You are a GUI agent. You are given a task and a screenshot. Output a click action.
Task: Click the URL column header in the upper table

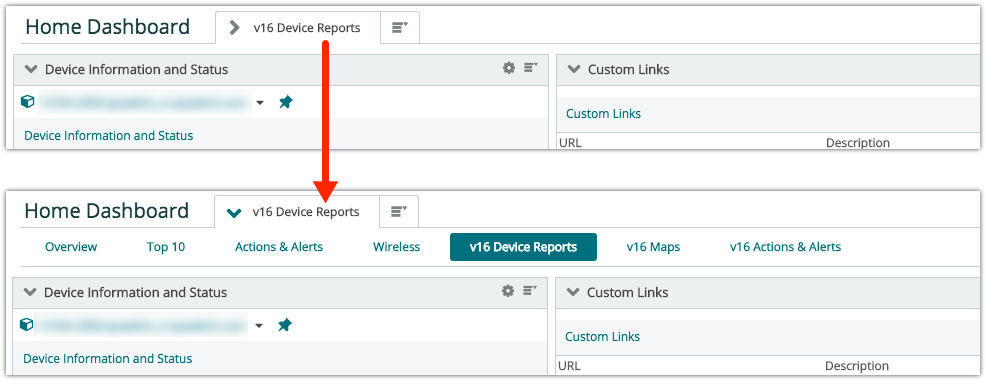570,143
